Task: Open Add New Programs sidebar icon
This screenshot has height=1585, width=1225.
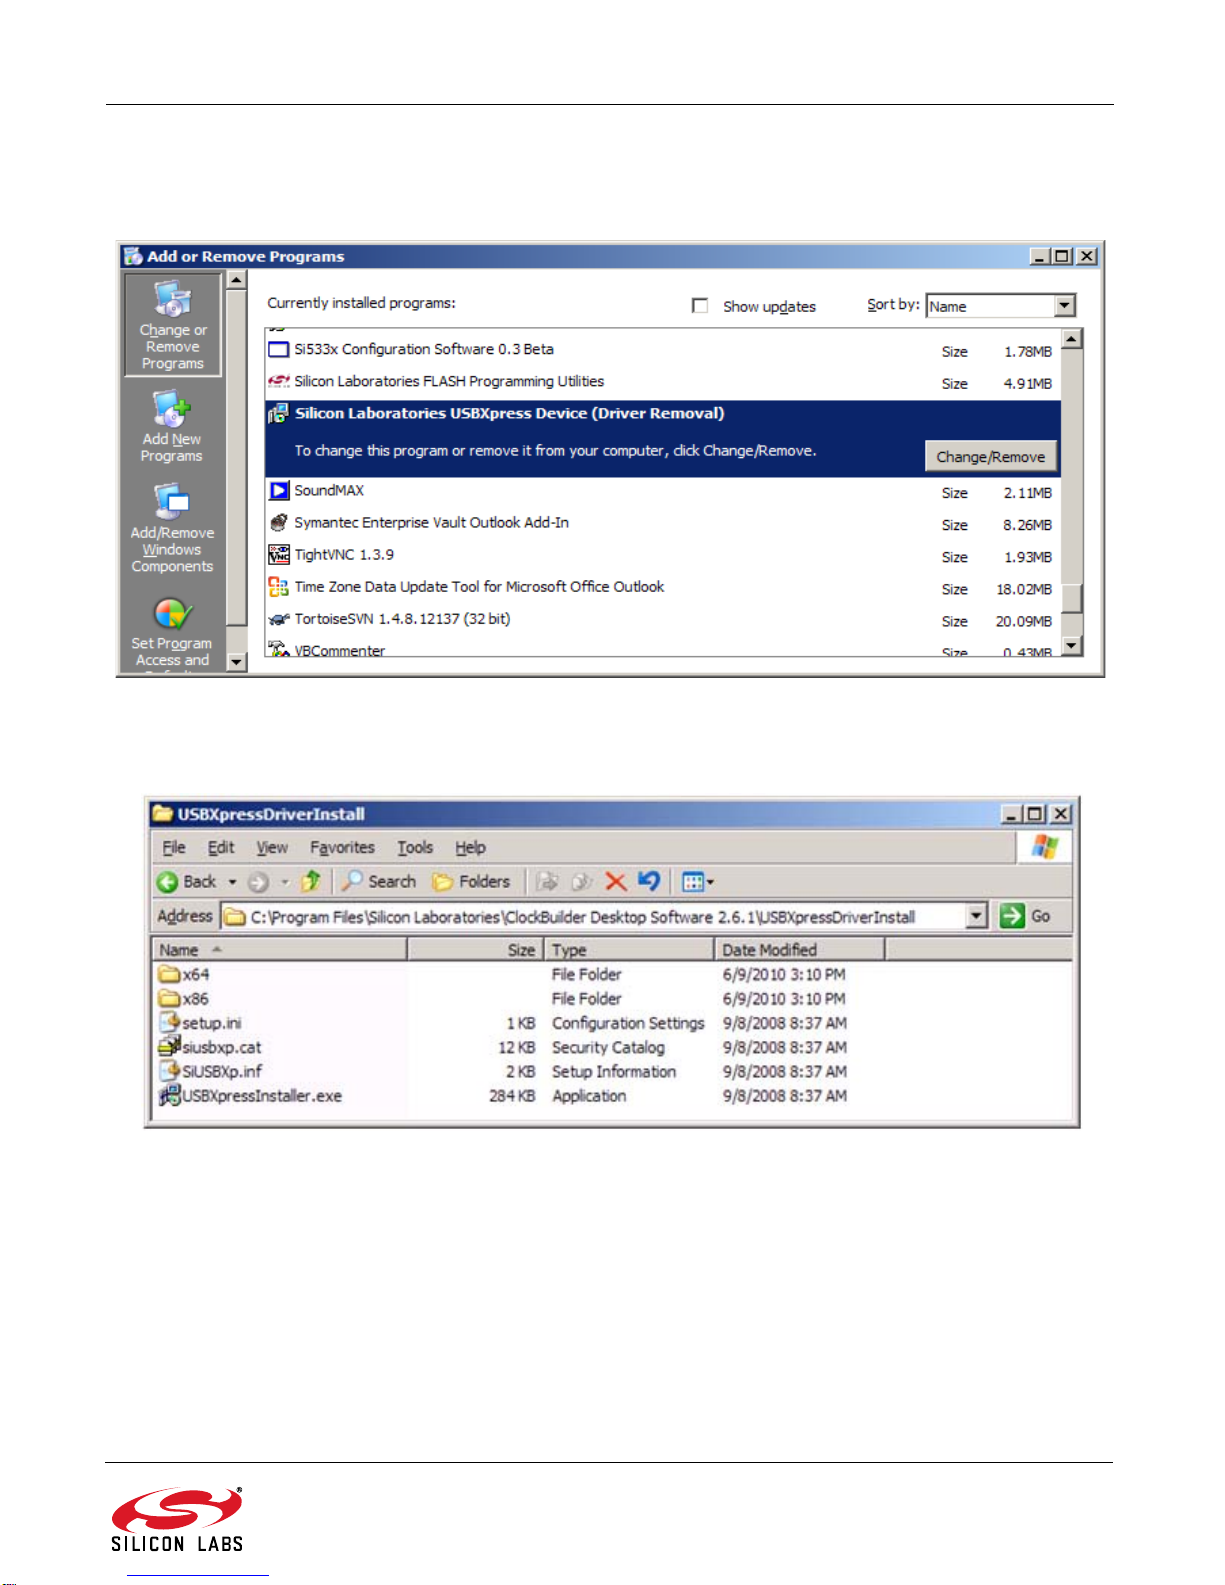Action: (x=172, y=409)
